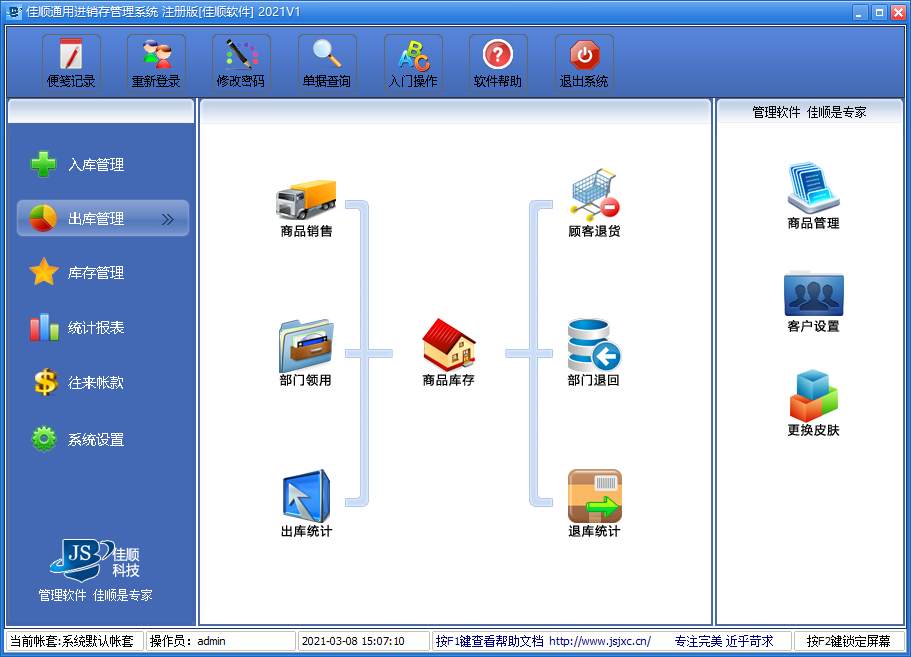
Task: Open the 便笺记录 notepad icon
Action: coord(71,63)
